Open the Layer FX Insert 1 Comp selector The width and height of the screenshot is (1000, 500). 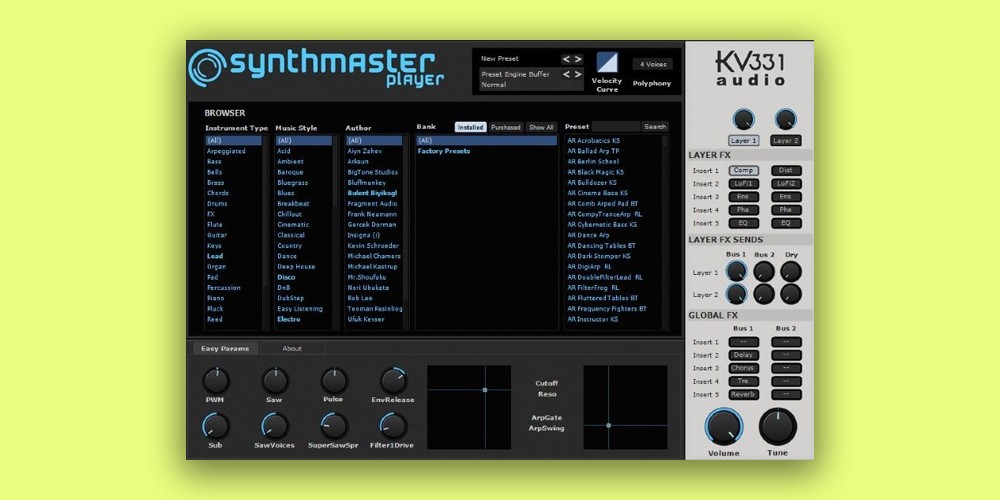tap(744, 171)
